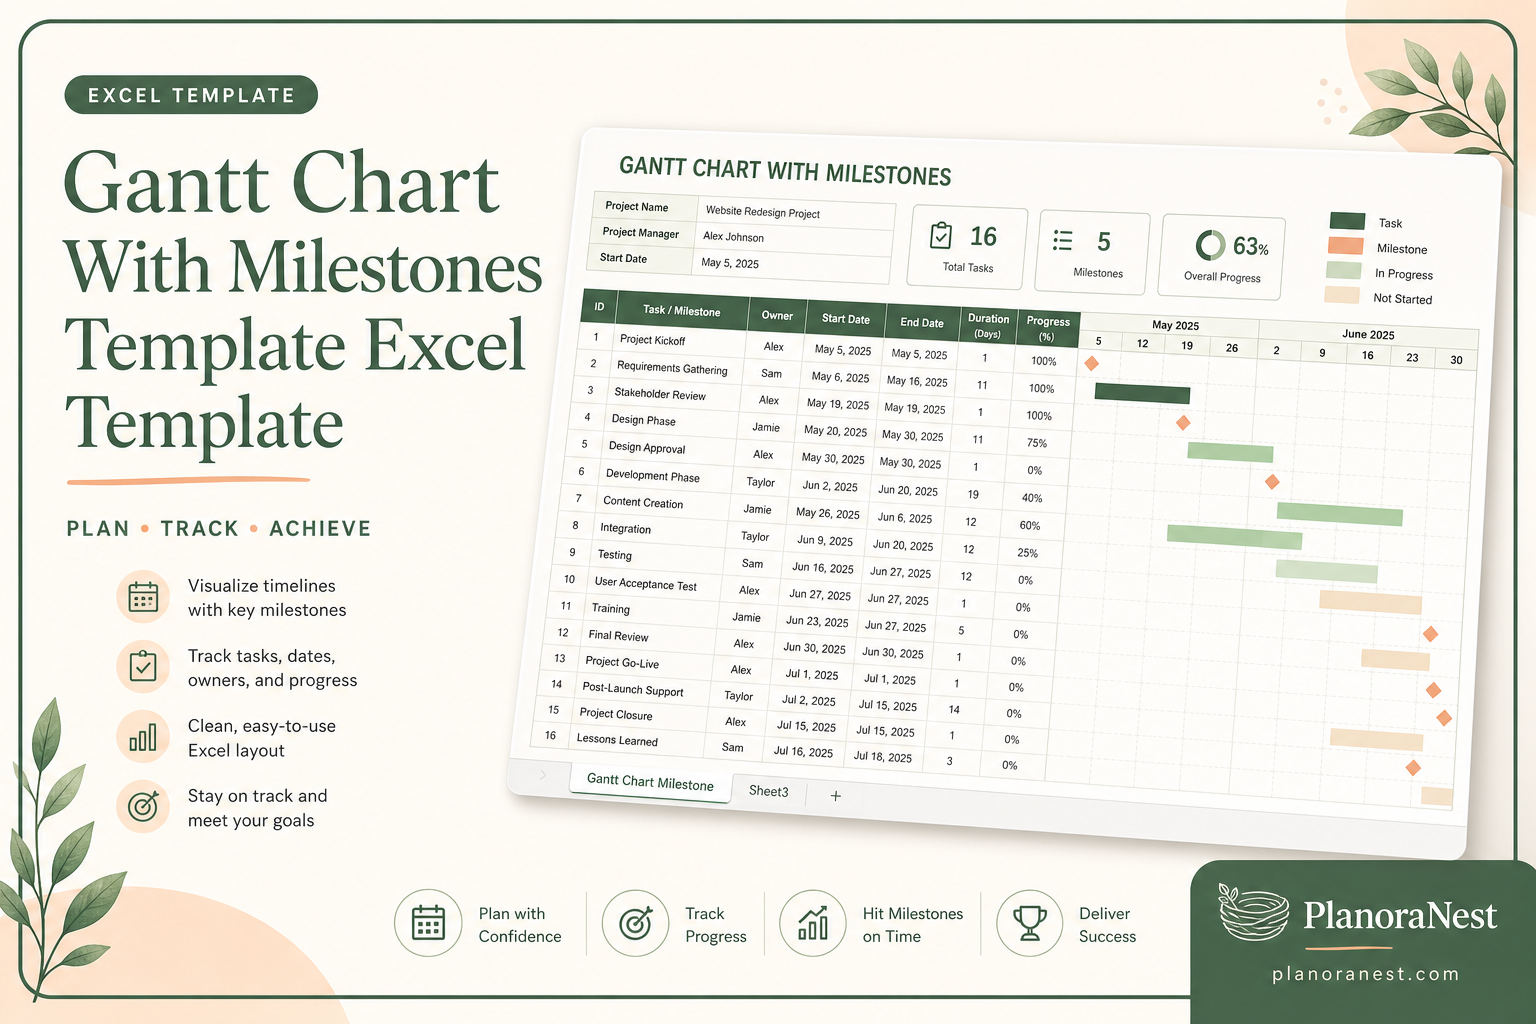Image resolution: width=1536 pixels, height=1024 pixels.
Task: Click the Stakeholder Review task cell
Action: [673, 395]
